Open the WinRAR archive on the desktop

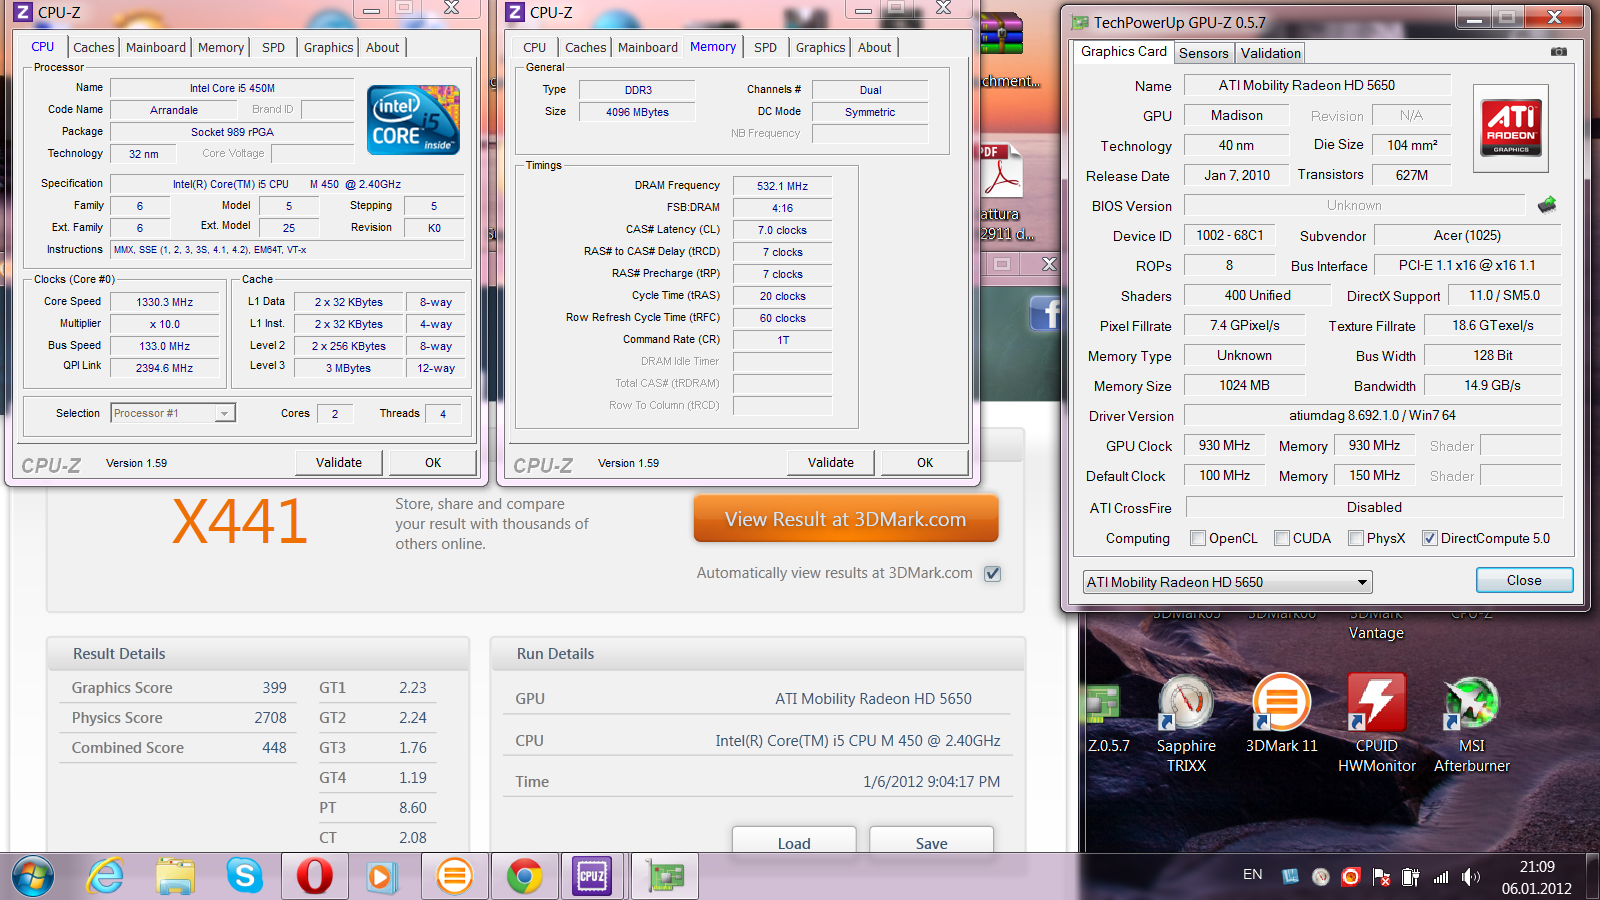click(1003, 50)
